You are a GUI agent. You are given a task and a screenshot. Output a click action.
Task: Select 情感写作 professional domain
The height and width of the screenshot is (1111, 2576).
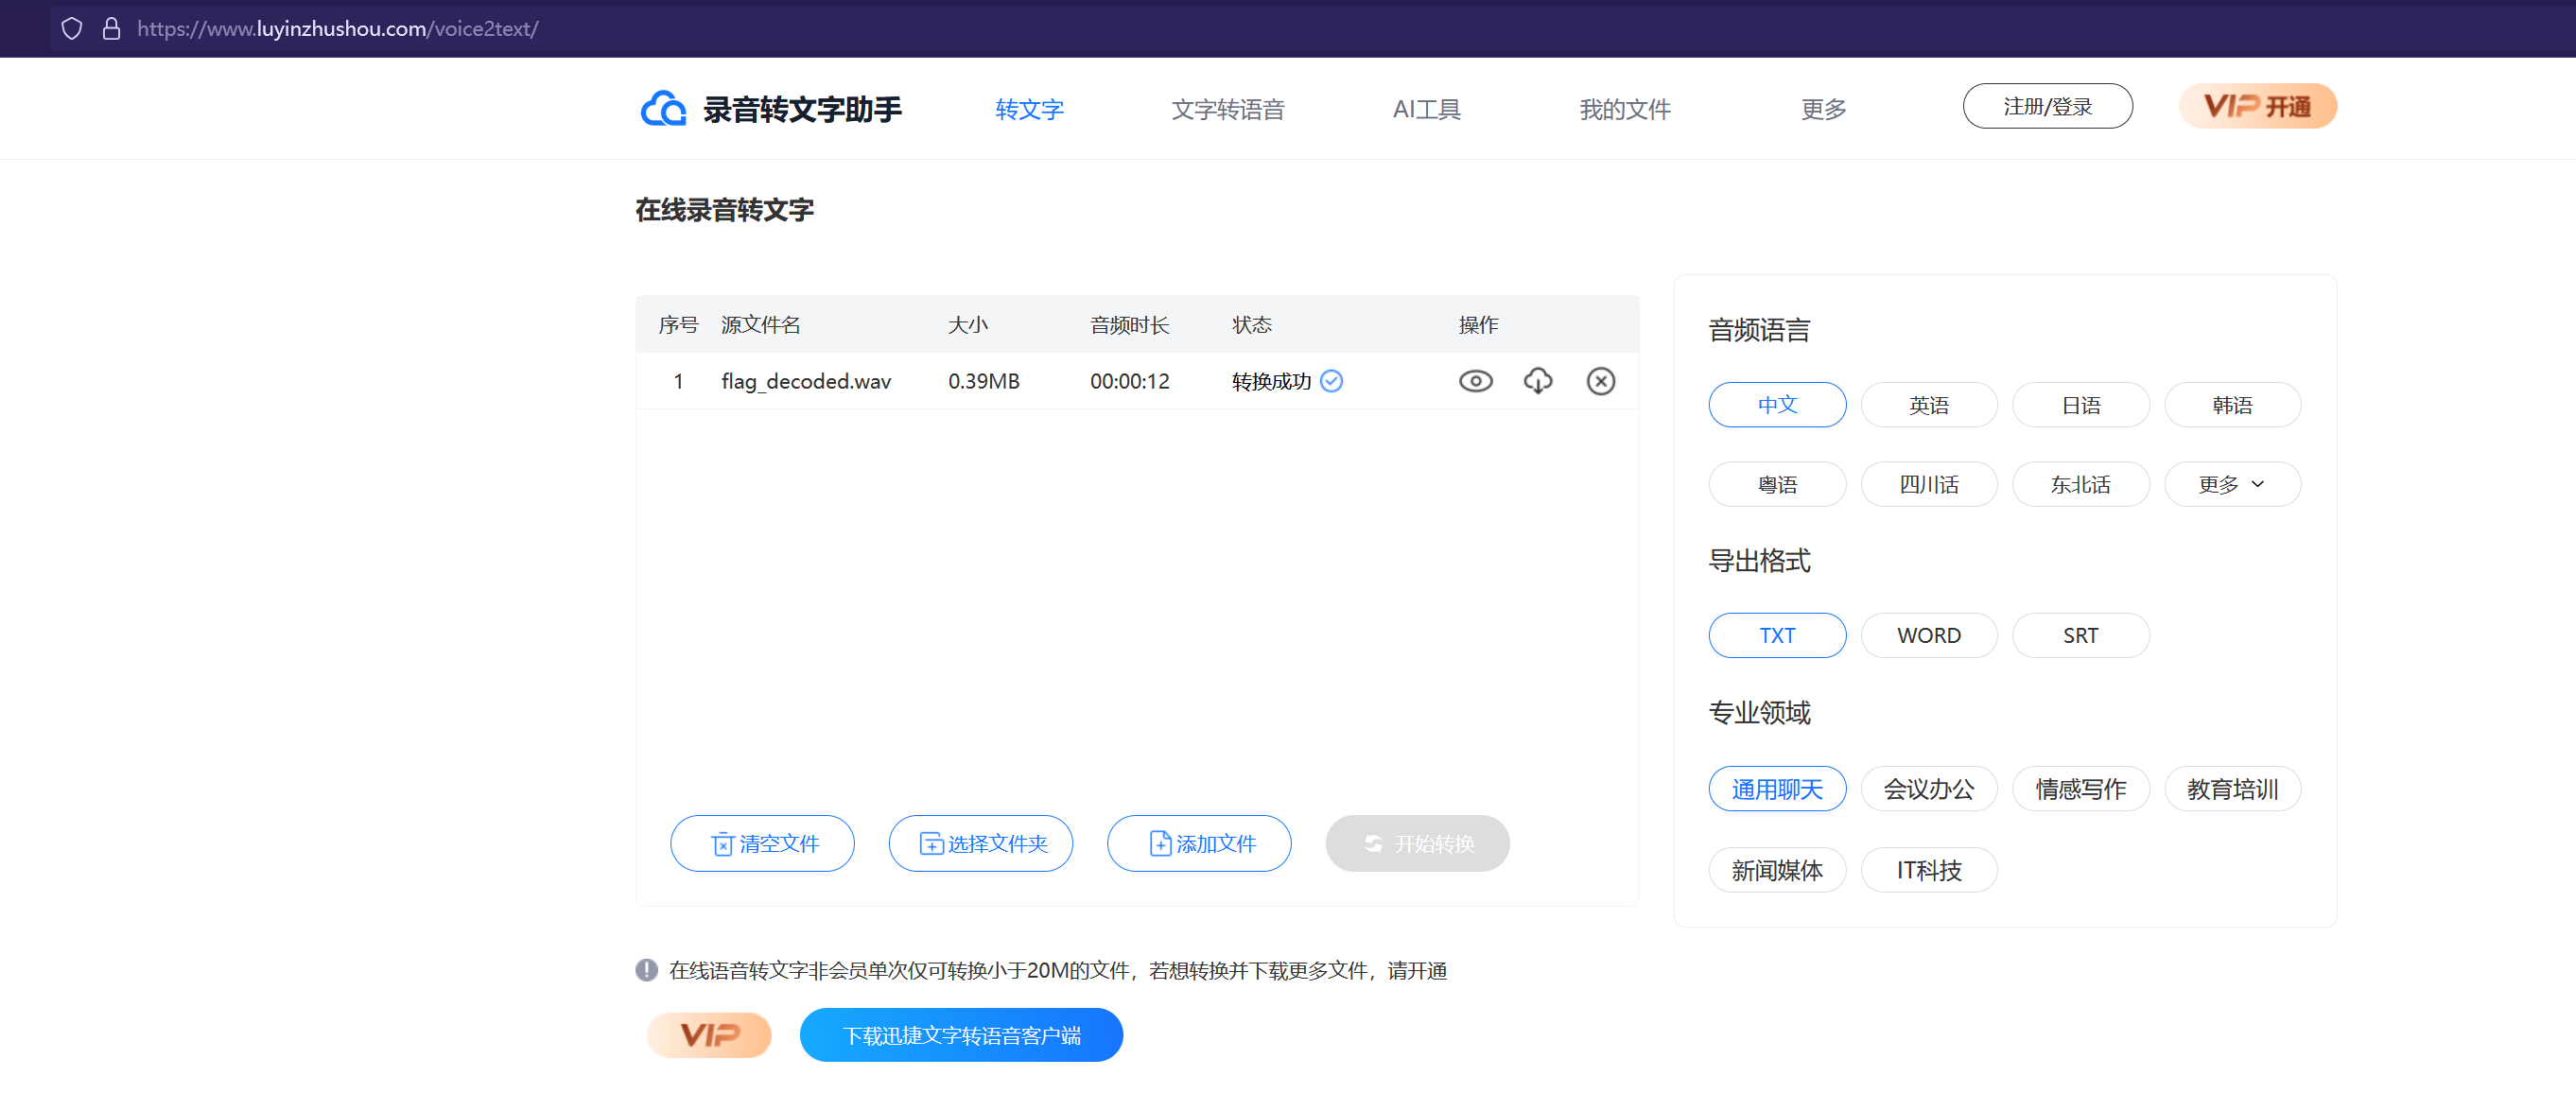tap(2080, 789)
